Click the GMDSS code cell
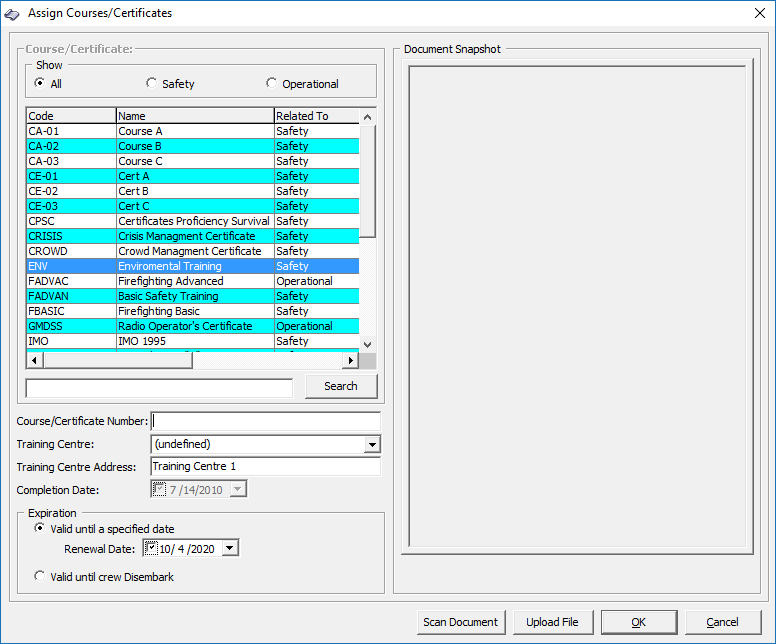 [71, 326]
